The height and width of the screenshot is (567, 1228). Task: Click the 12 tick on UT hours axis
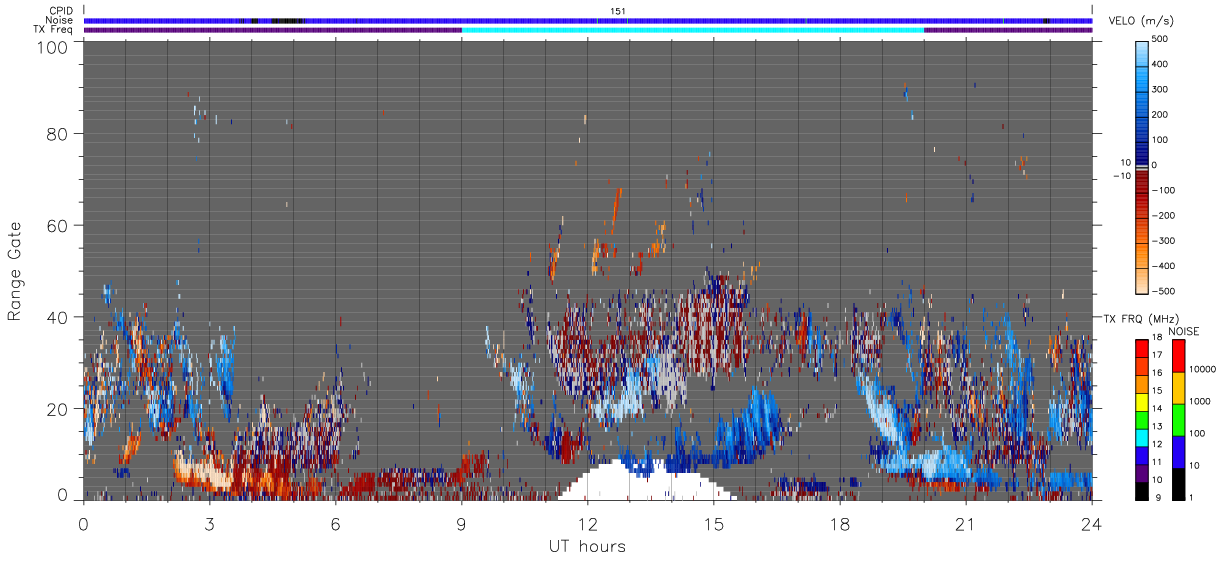pos(588,523)
